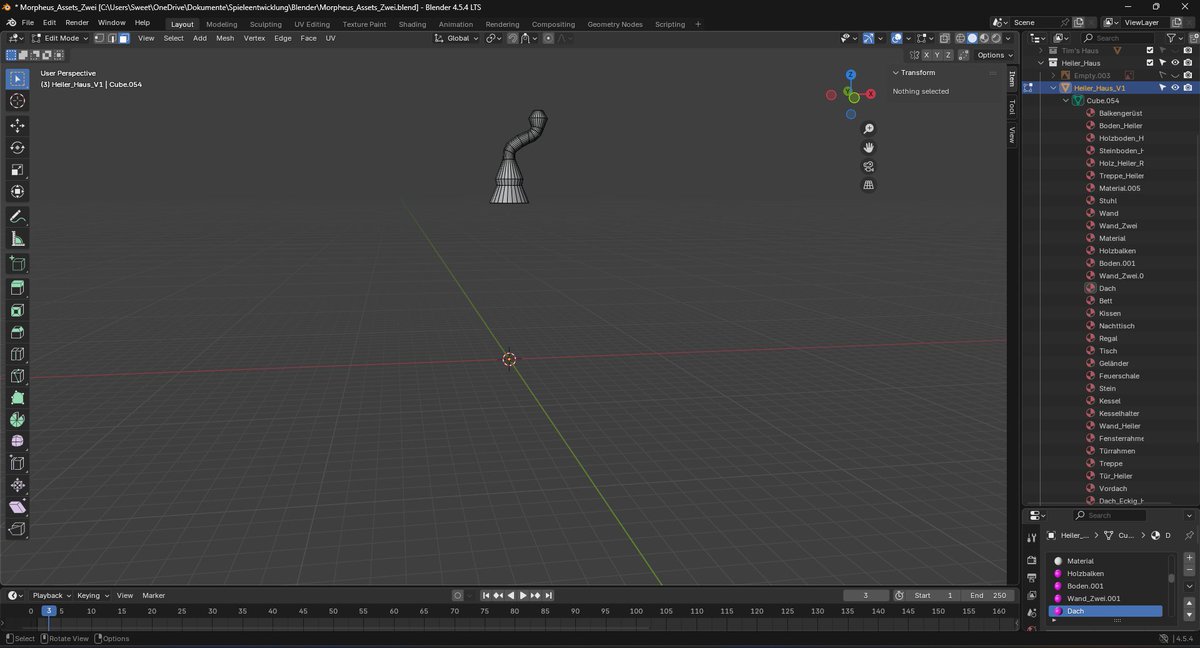
Task: Switch to the UV Editing workspace tab
Action: click(x=312, y=24)
